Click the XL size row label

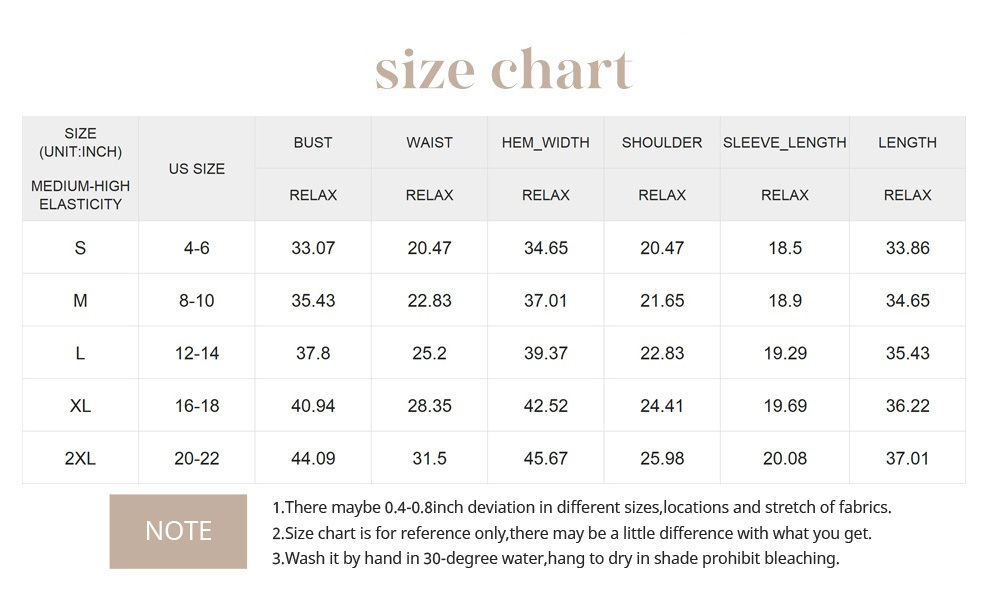(x=80, y=406)
